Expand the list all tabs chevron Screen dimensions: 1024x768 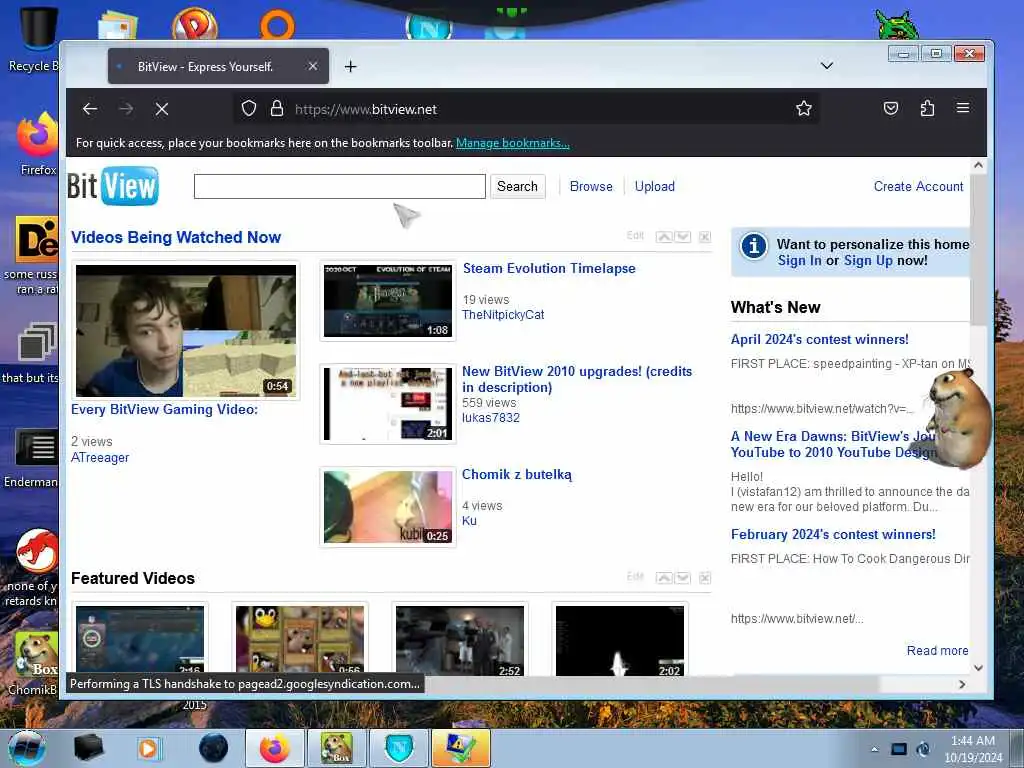pos(827,66)
